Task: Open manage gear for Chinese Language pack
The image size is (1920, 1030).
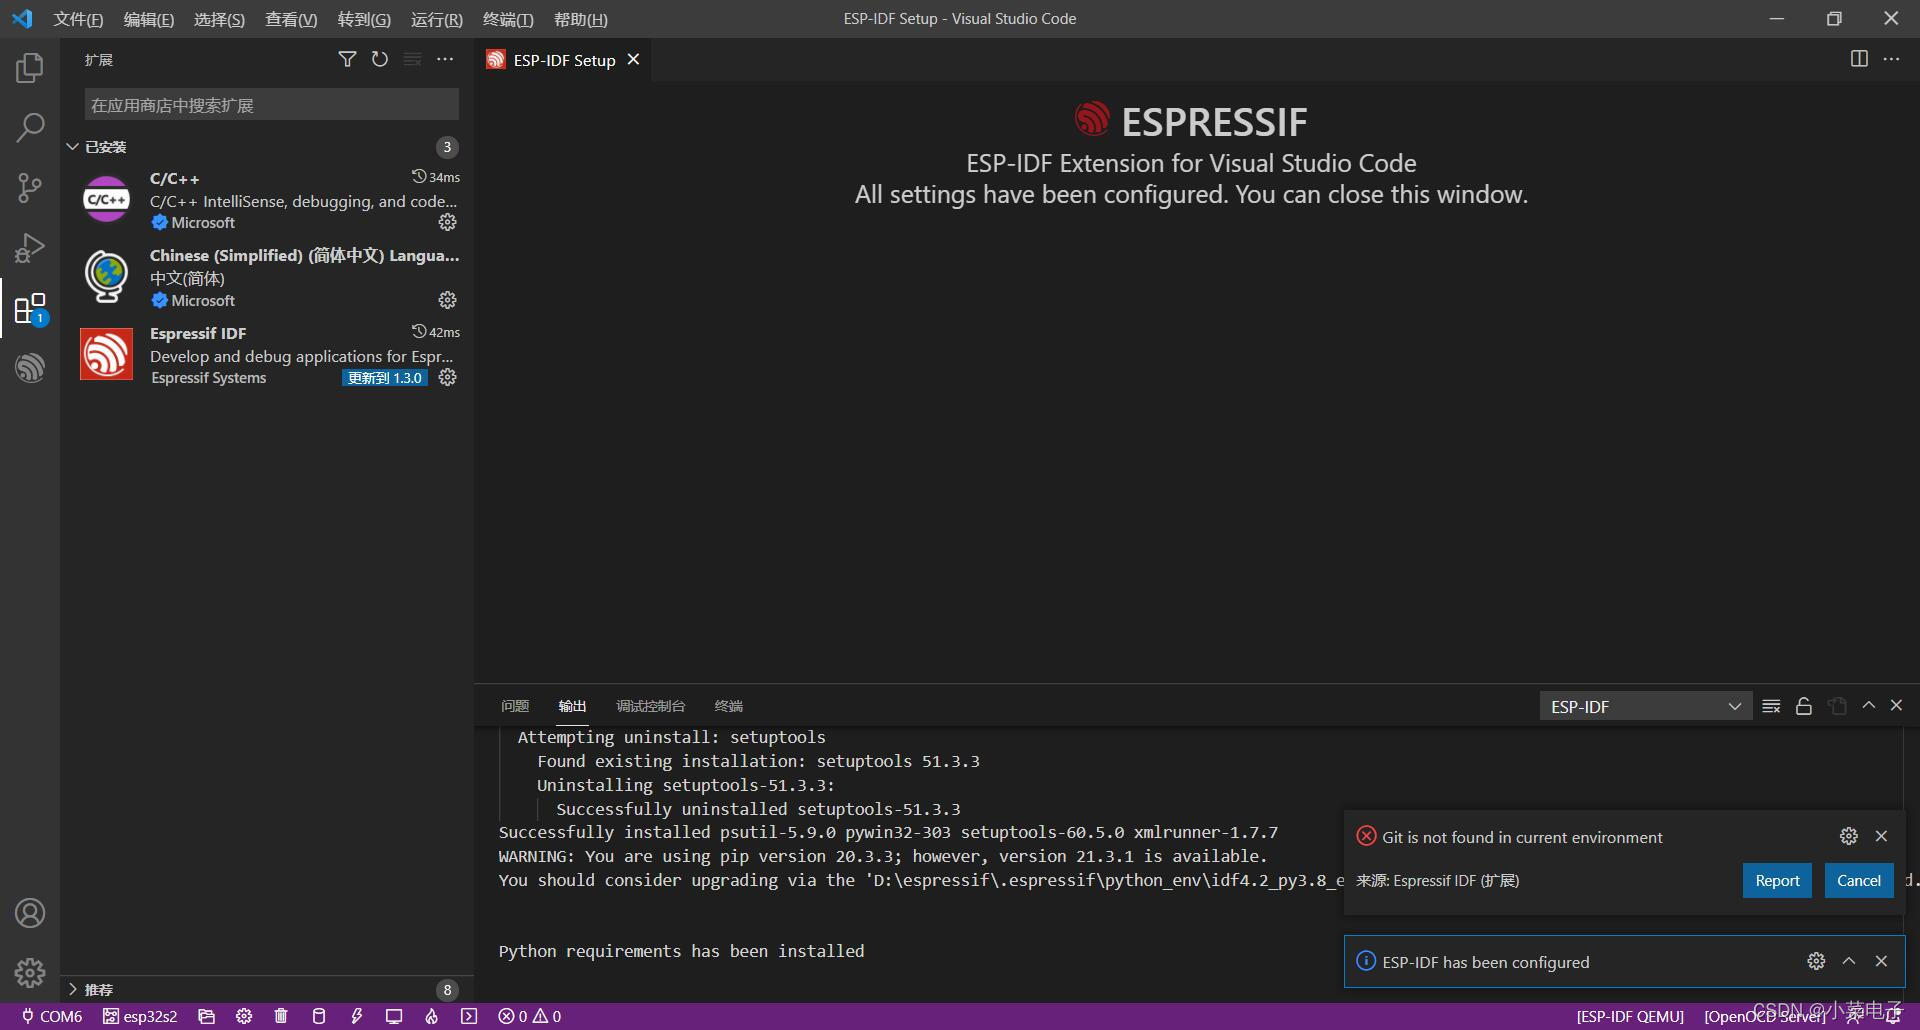Action: (448, 300)
